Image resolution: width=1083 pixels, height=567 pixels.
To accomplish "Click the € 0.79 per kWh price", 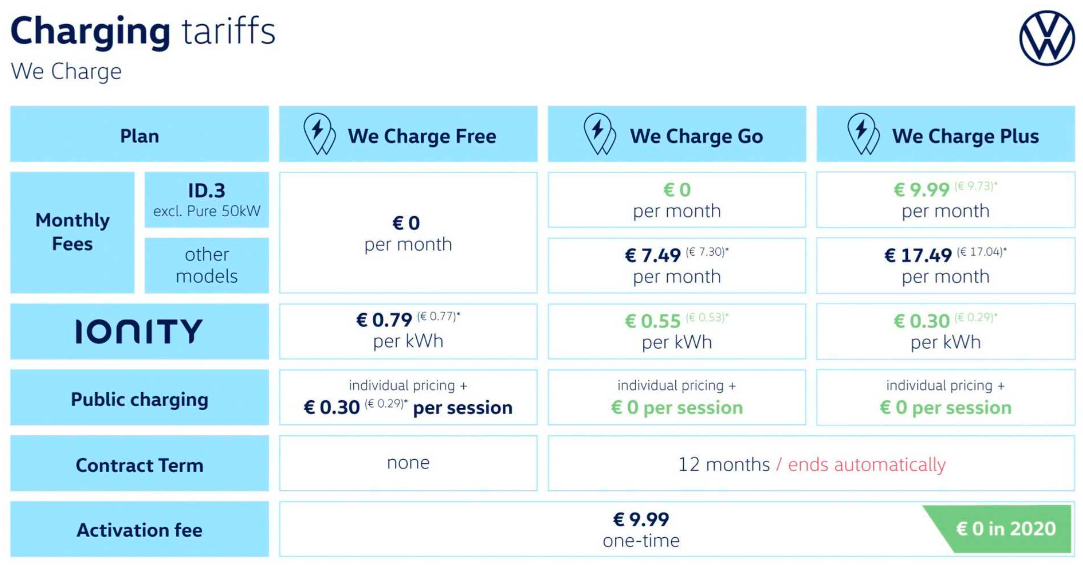I will (408, 331).
